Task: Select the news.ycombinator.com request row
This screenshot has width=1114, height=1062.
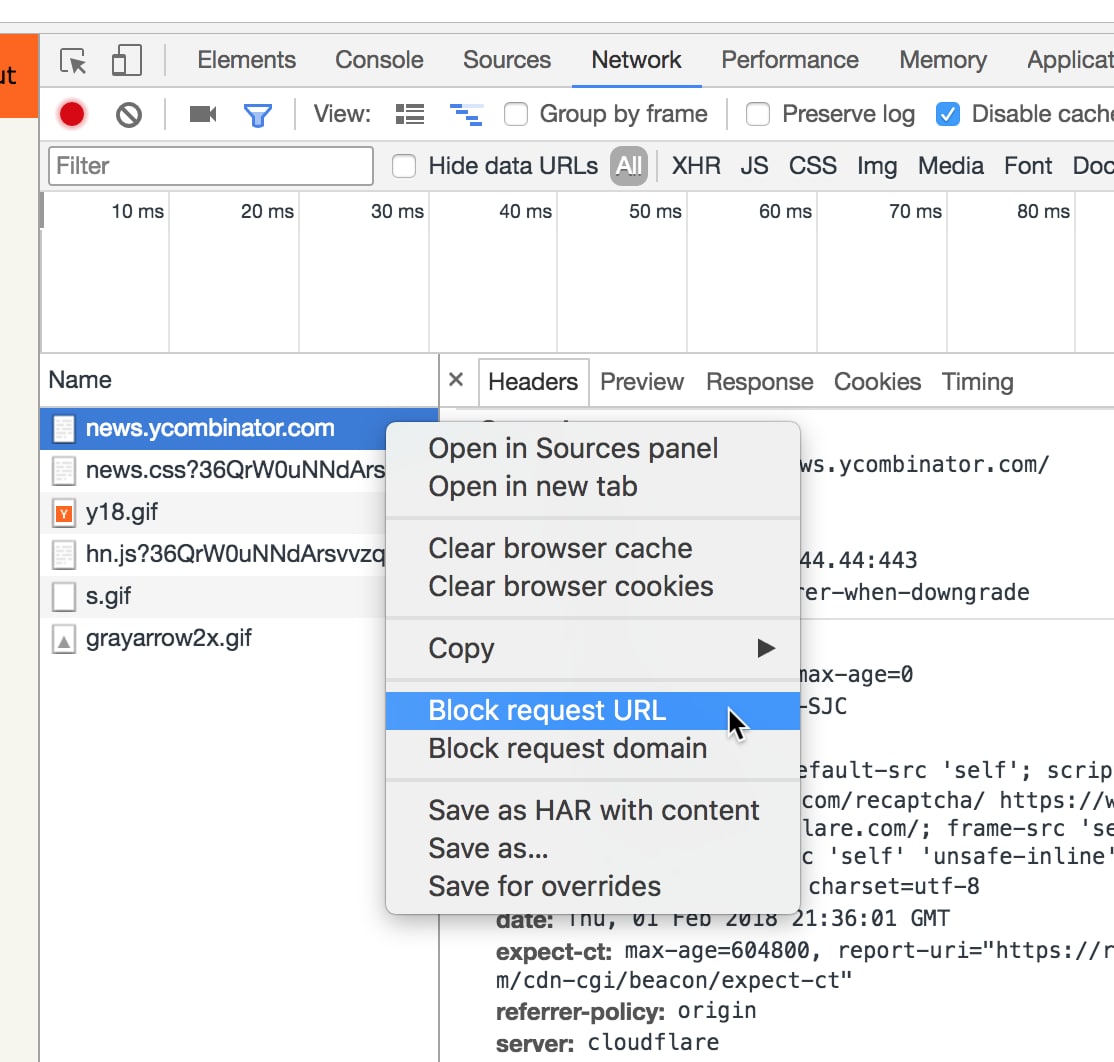Action: click(239, 428)
